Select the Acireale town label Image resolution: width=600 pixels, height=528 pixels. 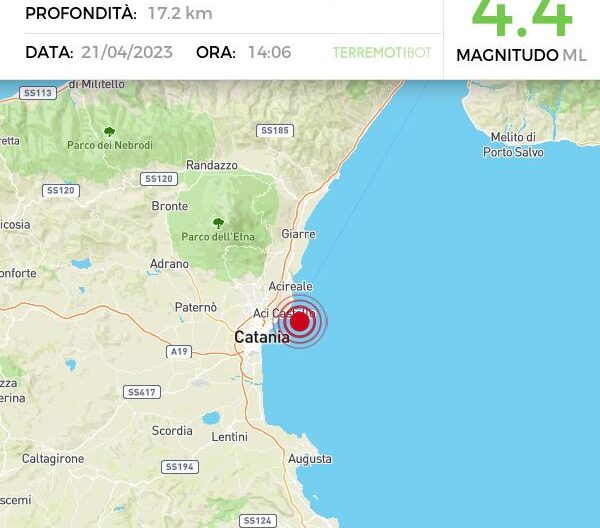290,286
